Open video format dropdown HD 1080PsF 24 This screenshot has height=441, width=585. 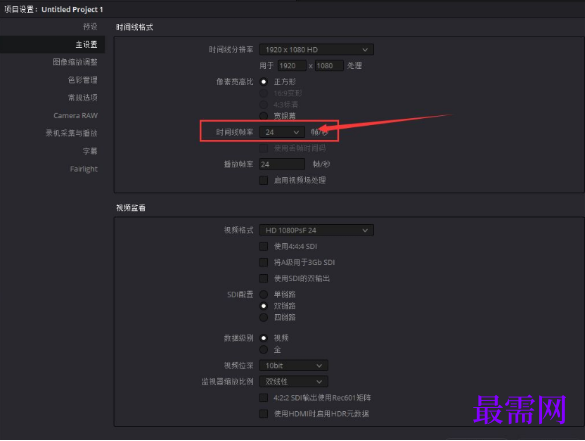click(x=316, y=230)
